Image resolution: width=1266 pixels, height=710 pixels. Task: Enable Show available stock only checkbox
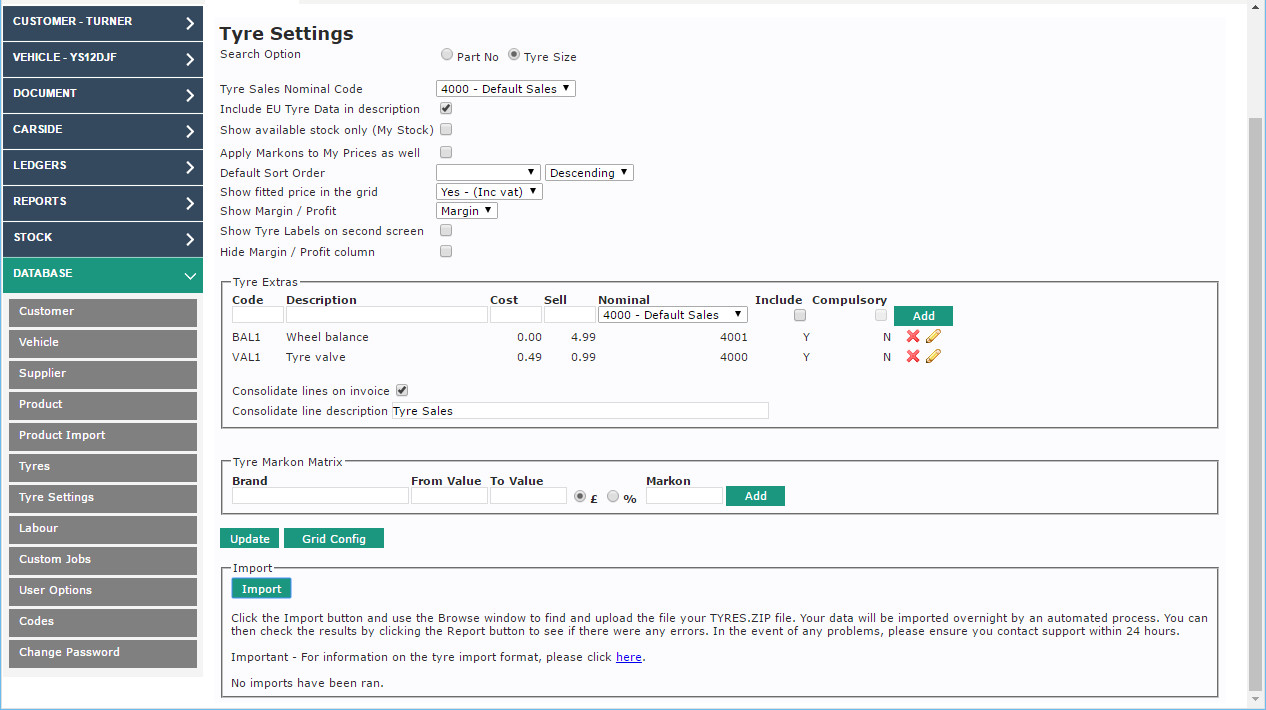446,130
